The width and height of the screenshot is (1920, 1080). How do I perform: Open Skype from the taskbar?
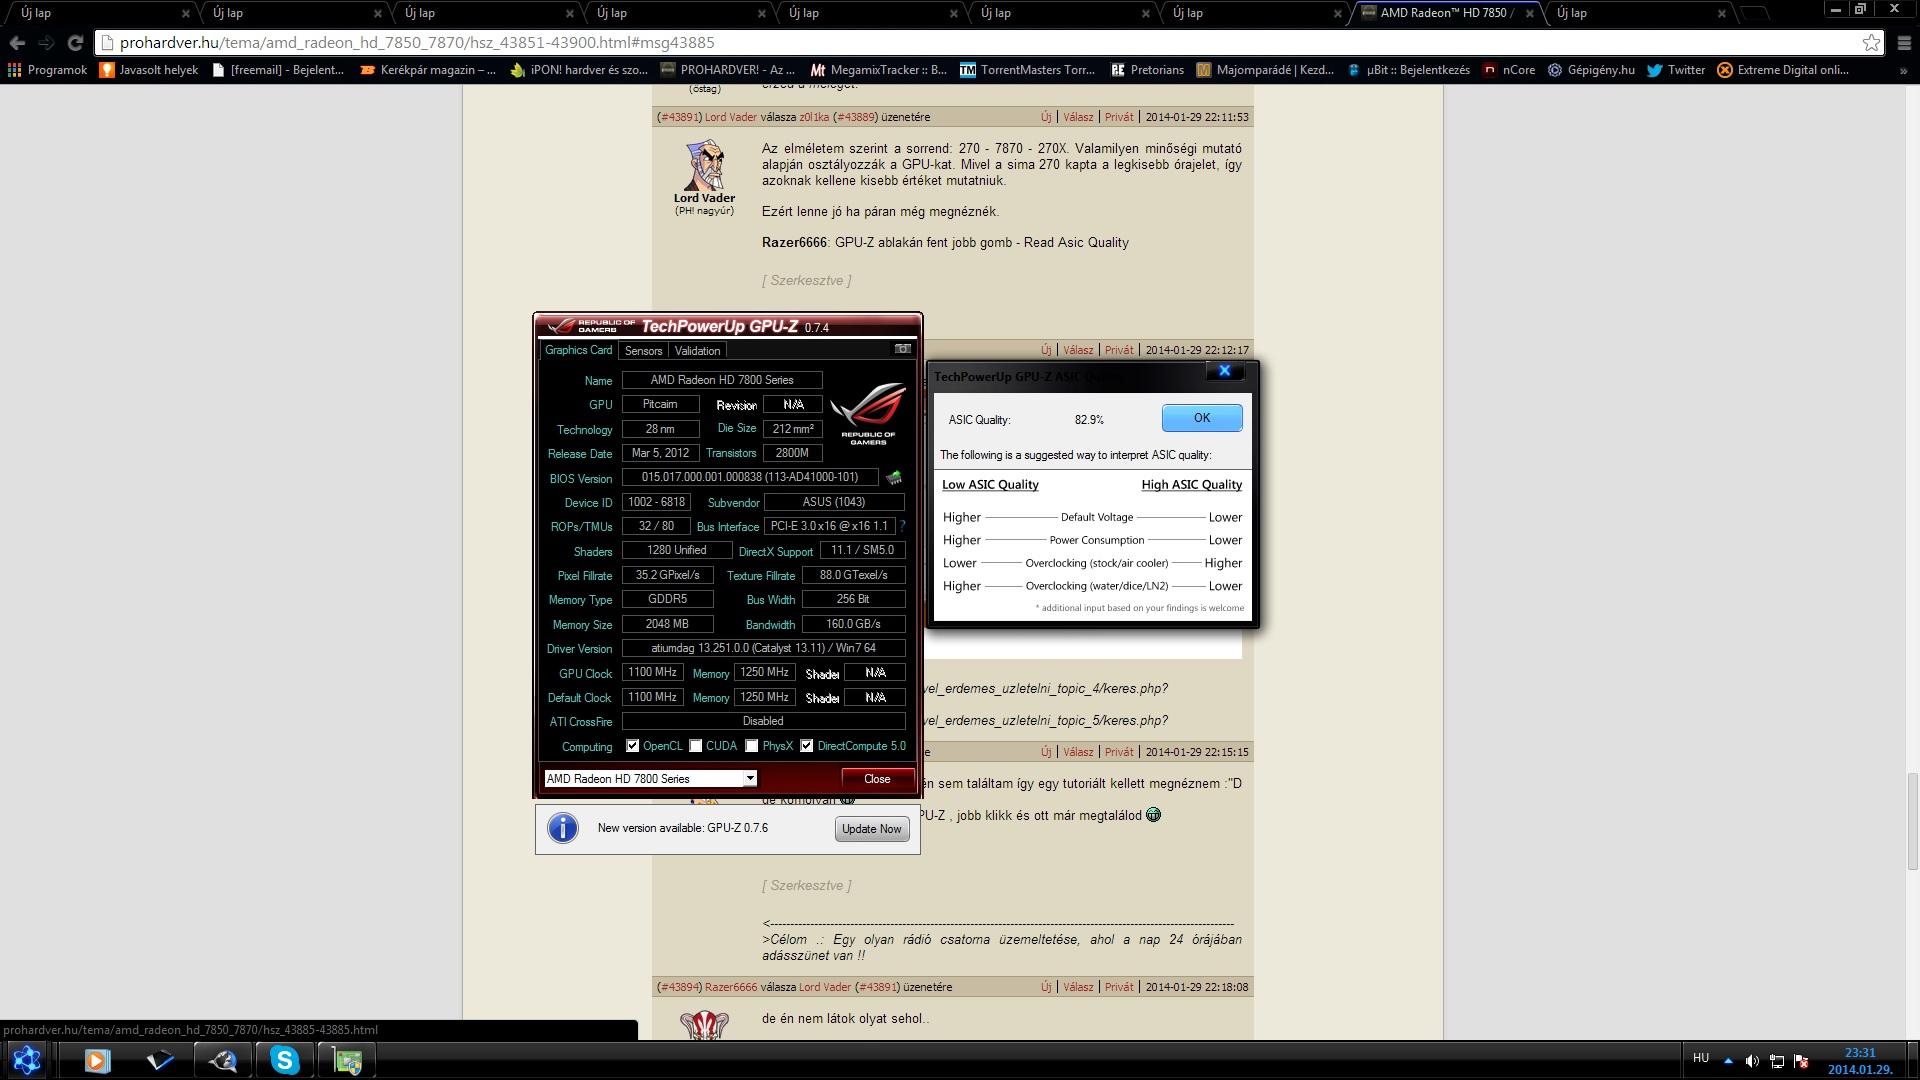[x=285, y=1060]
